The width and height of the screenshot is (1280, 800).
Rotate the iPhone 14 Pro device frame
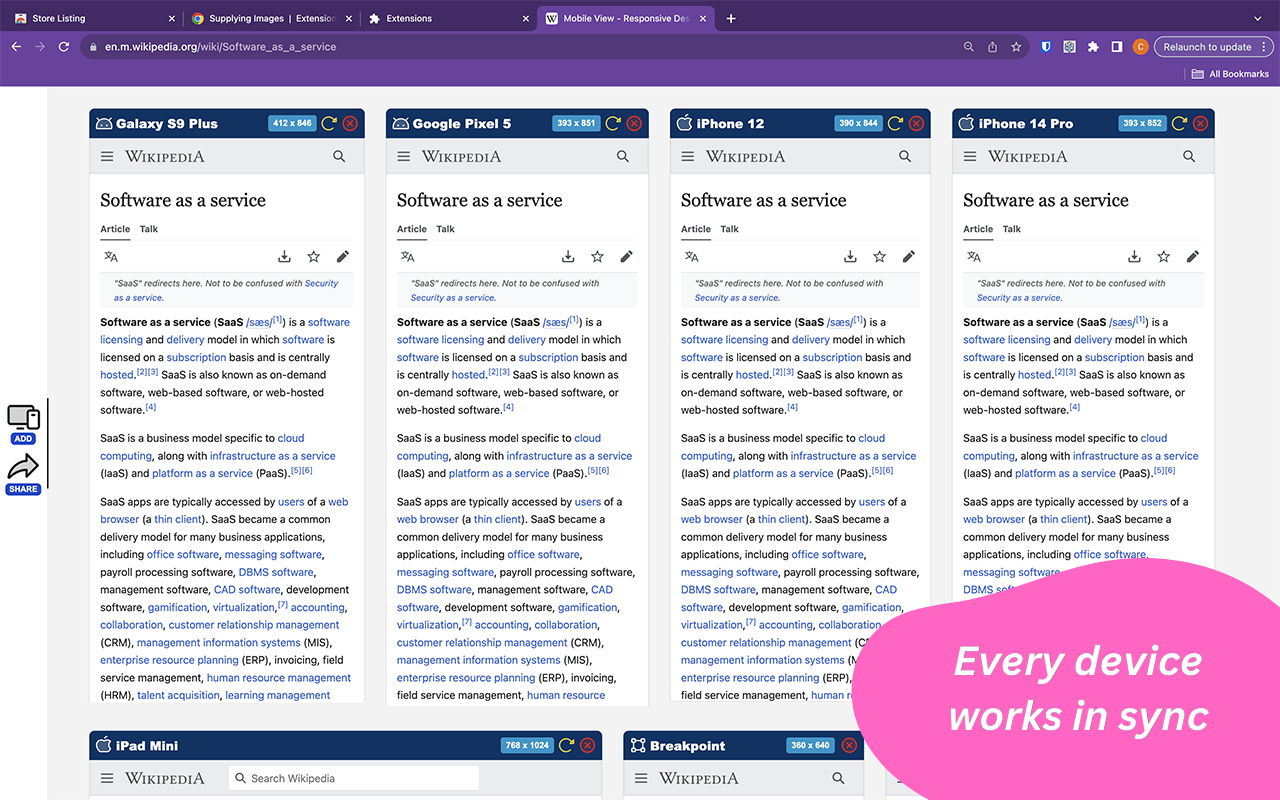(1178, 123)
